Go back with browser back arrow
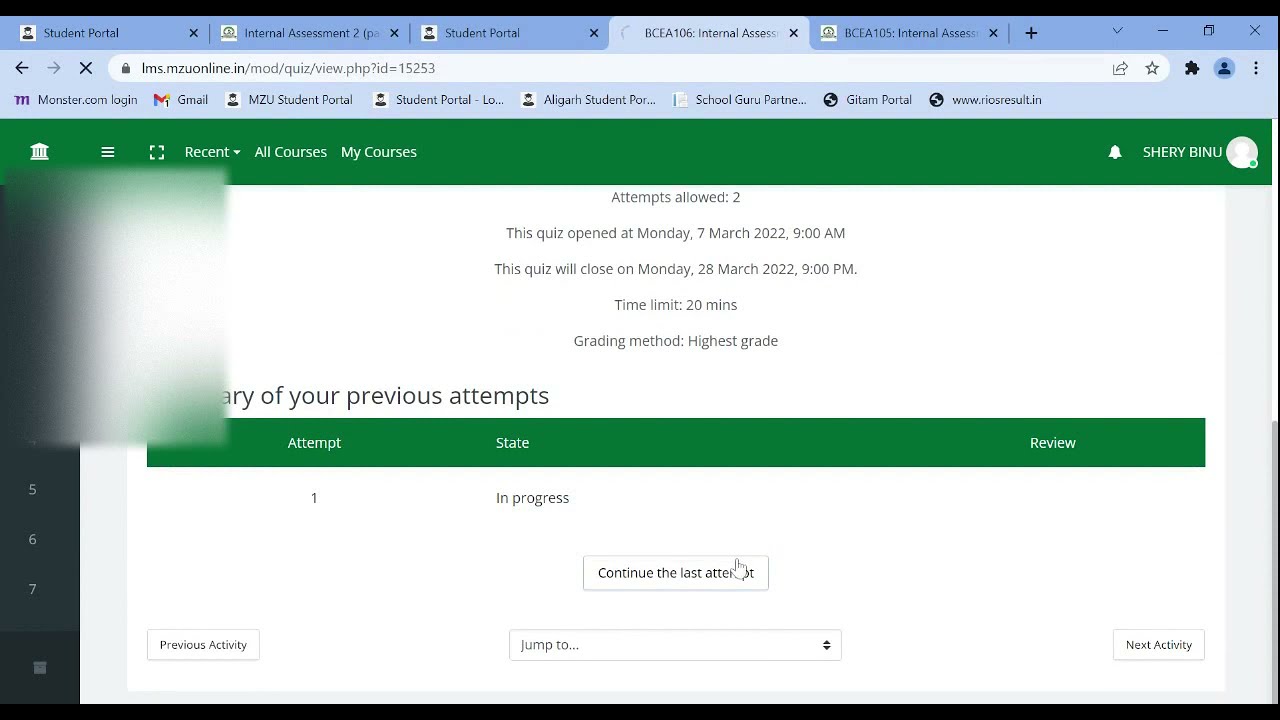The height and width of the screenshot is (720, 1280). 22,68
